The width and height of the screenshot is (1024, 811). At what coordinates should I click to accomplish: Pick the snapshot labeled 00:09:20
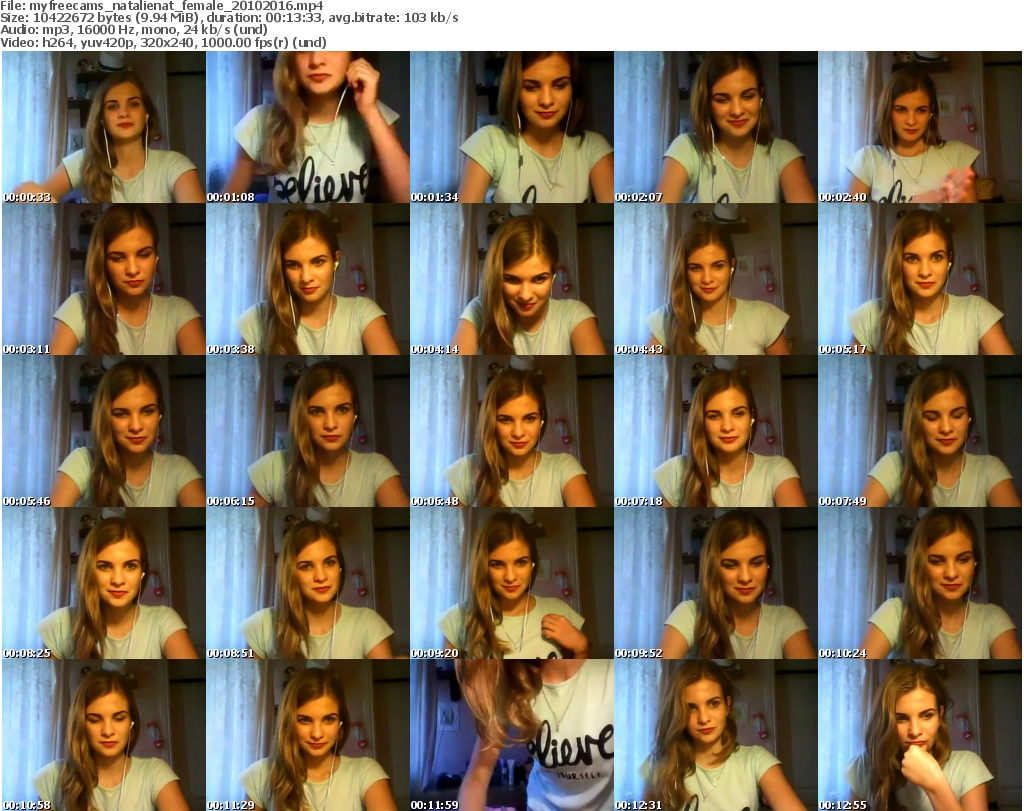tap(512, 583)
